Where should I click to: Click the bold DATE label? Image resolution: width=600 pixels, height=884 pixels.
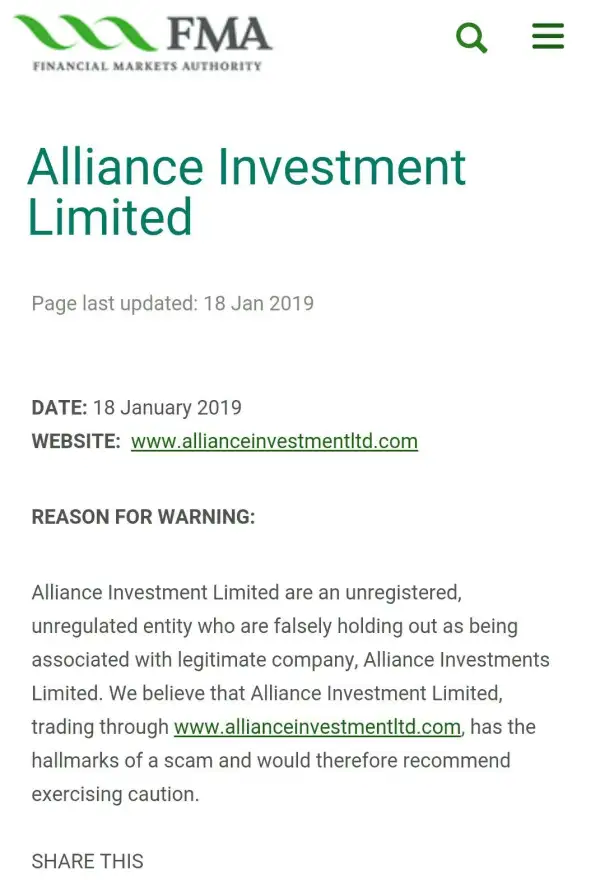coord(59,408)
